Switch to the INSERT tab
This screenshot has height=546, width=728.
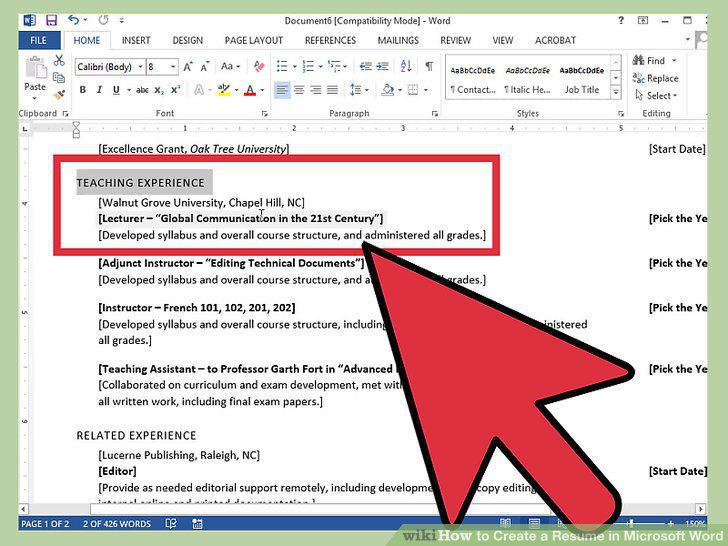[x=136, y=40]
